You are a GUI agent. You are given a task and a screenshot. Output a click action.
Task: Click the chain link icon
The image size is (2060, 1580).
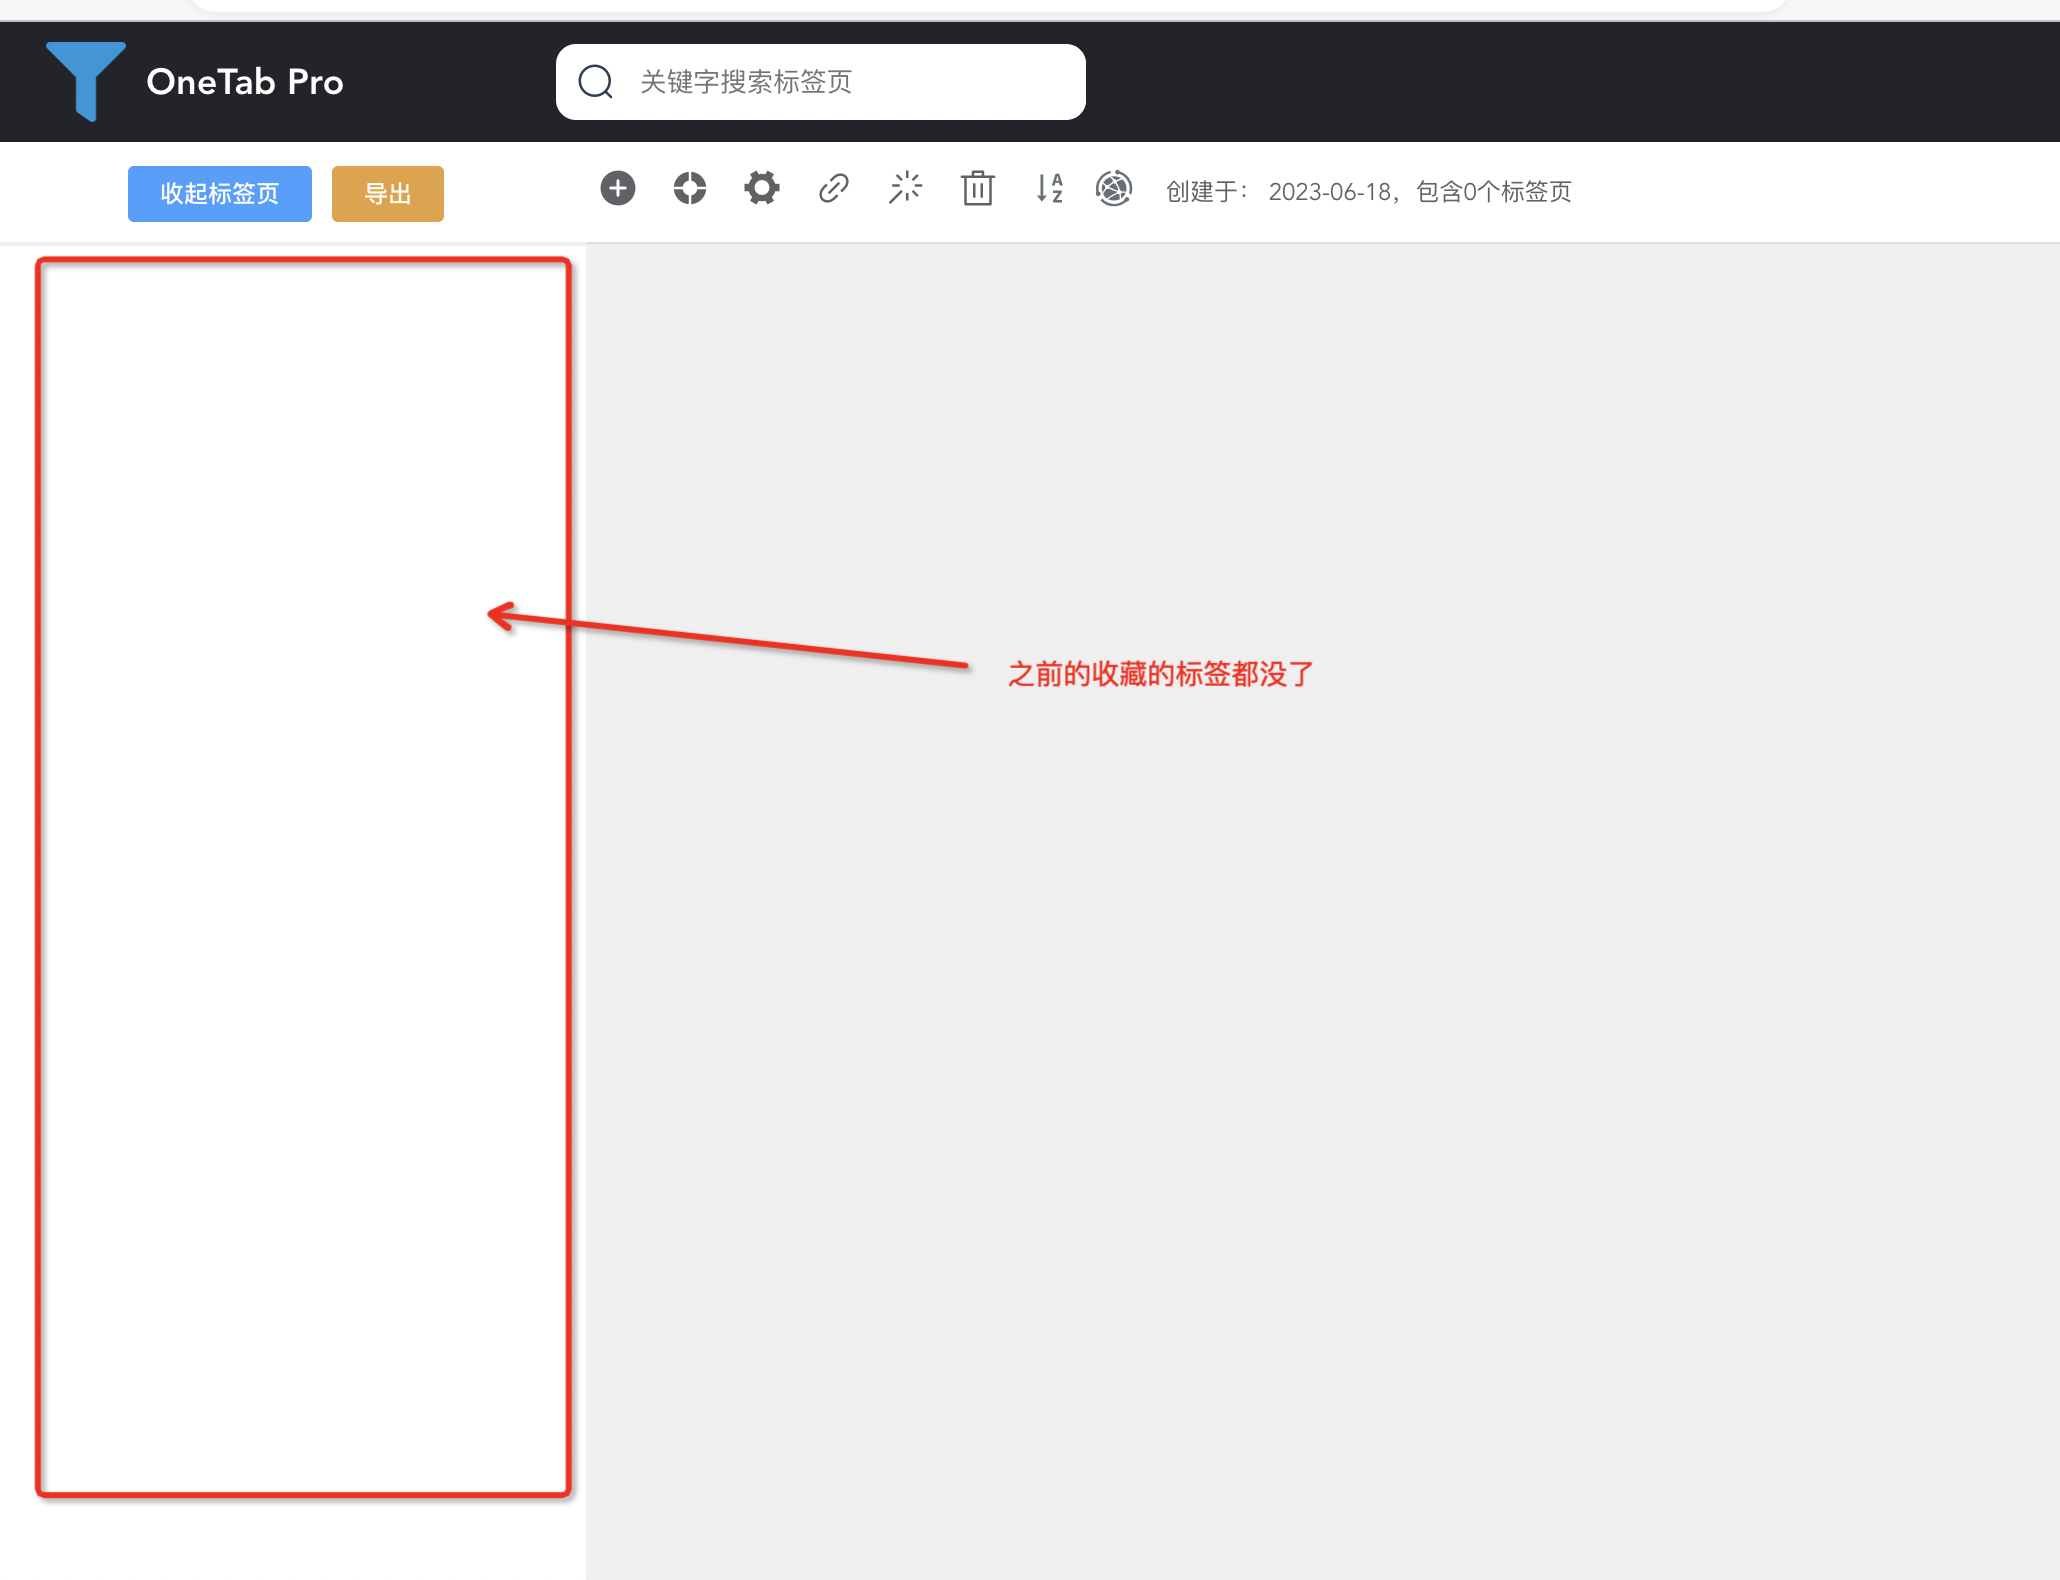pos(834,188)
